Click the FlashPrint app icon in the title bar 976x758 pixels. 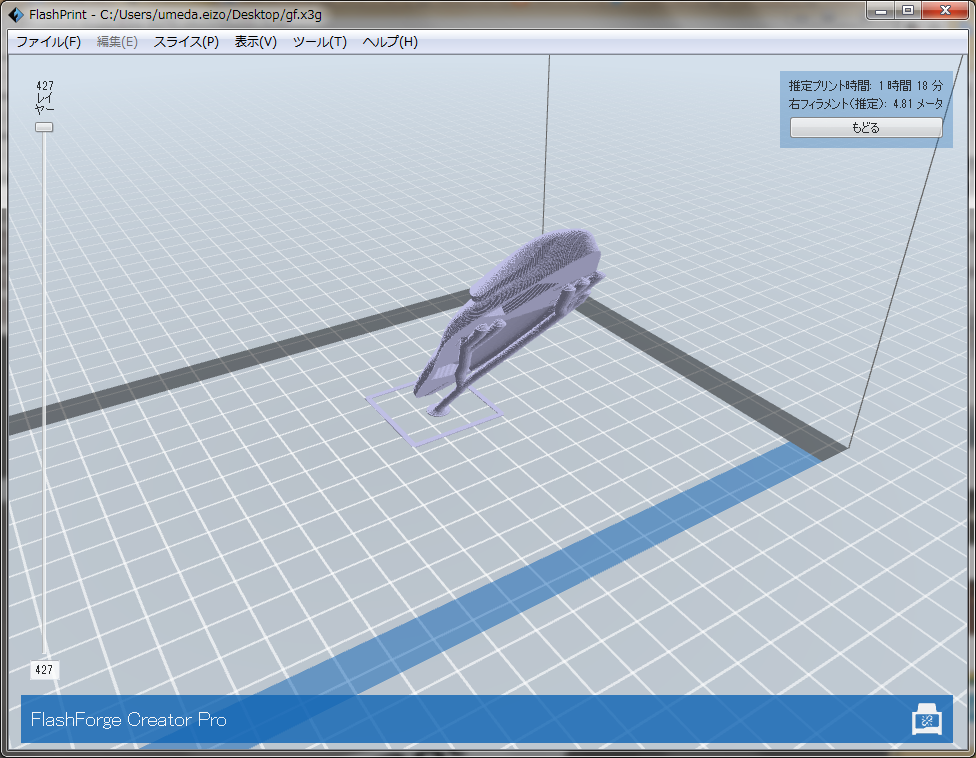[x=16, y=14]
